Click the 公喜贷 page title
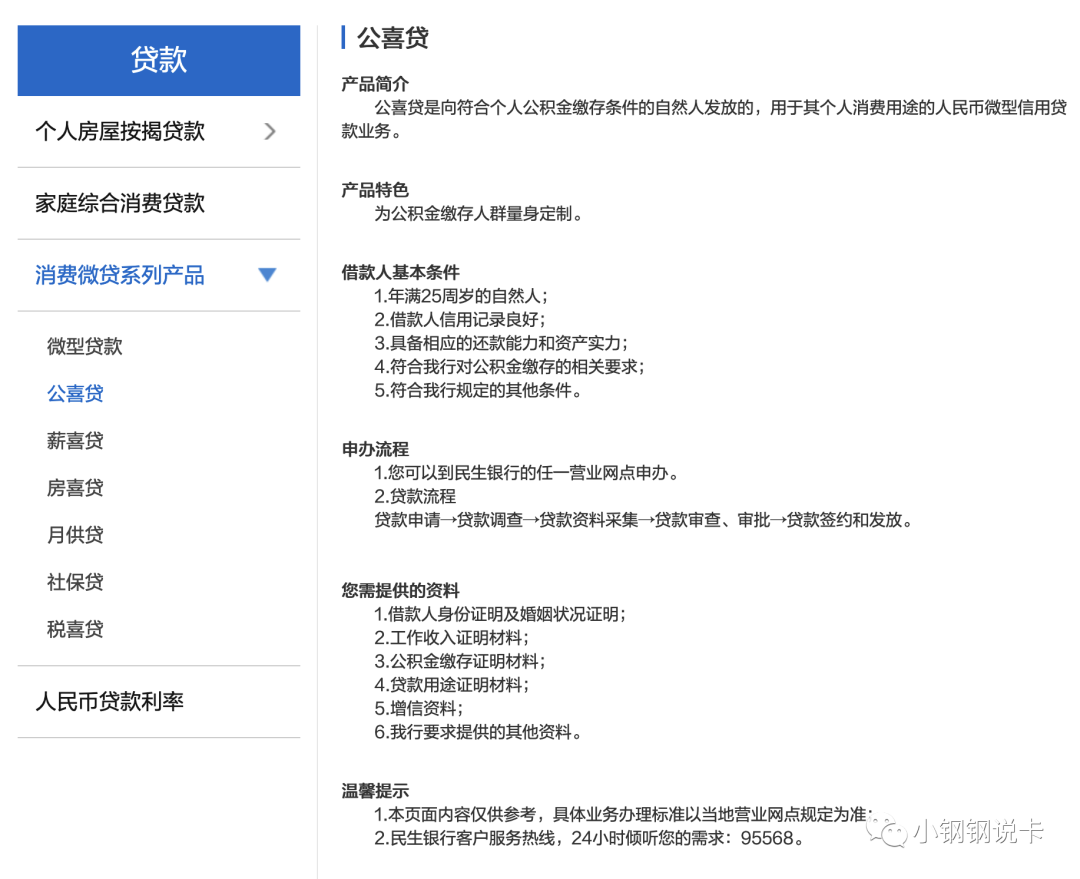The height and width of the screenshot is (879, 1080). pos(392,38)
